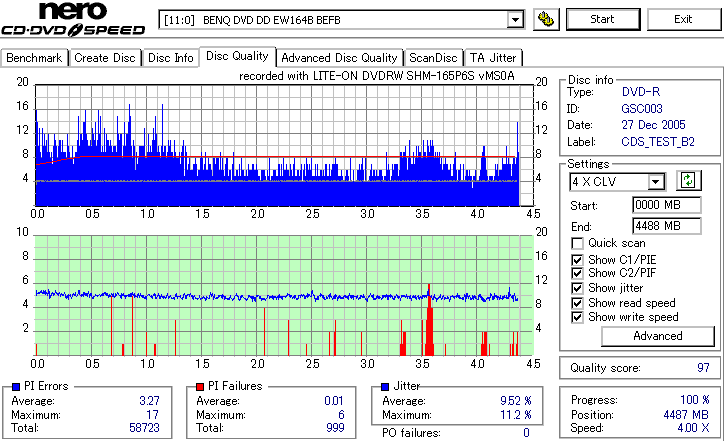
Task: Click the Start button
Action: [603, 19]
